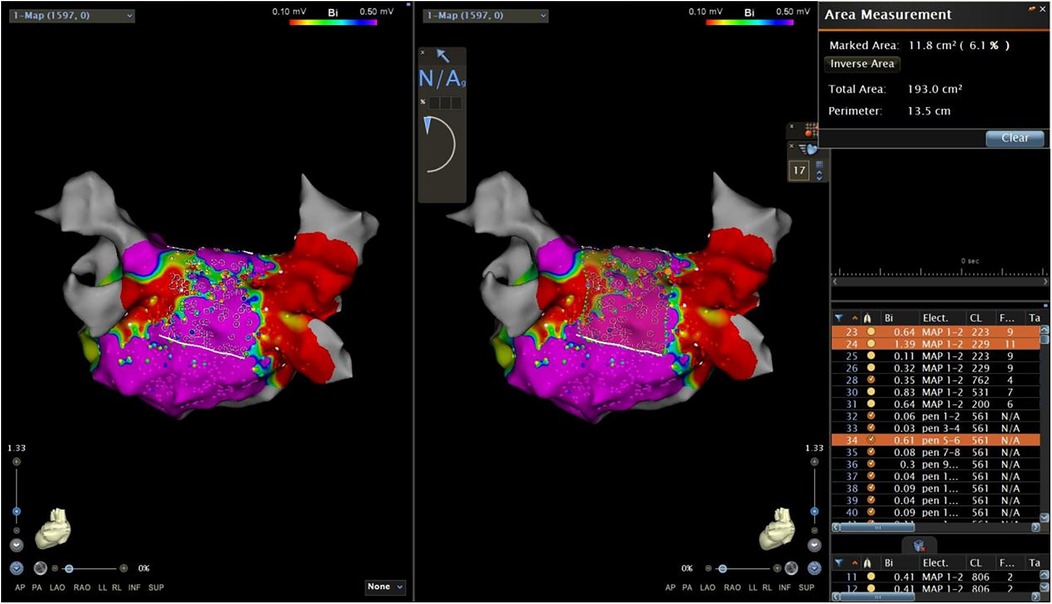Viewport: 1052px width, 604px height.
Task: Toggle the check marker of point 36
Action: point(871,464)
